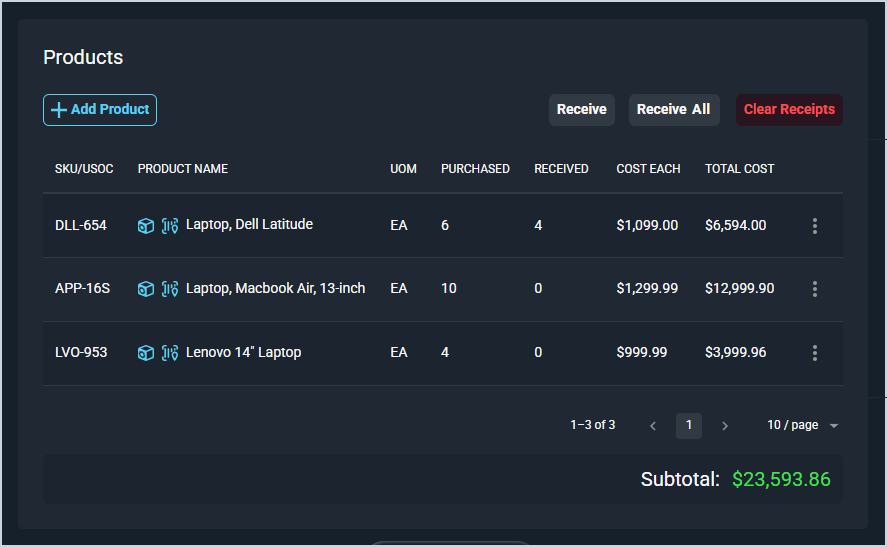Open the three-dot menu for Dell Latitude row
887x547 pixels.
coord(815,226)
